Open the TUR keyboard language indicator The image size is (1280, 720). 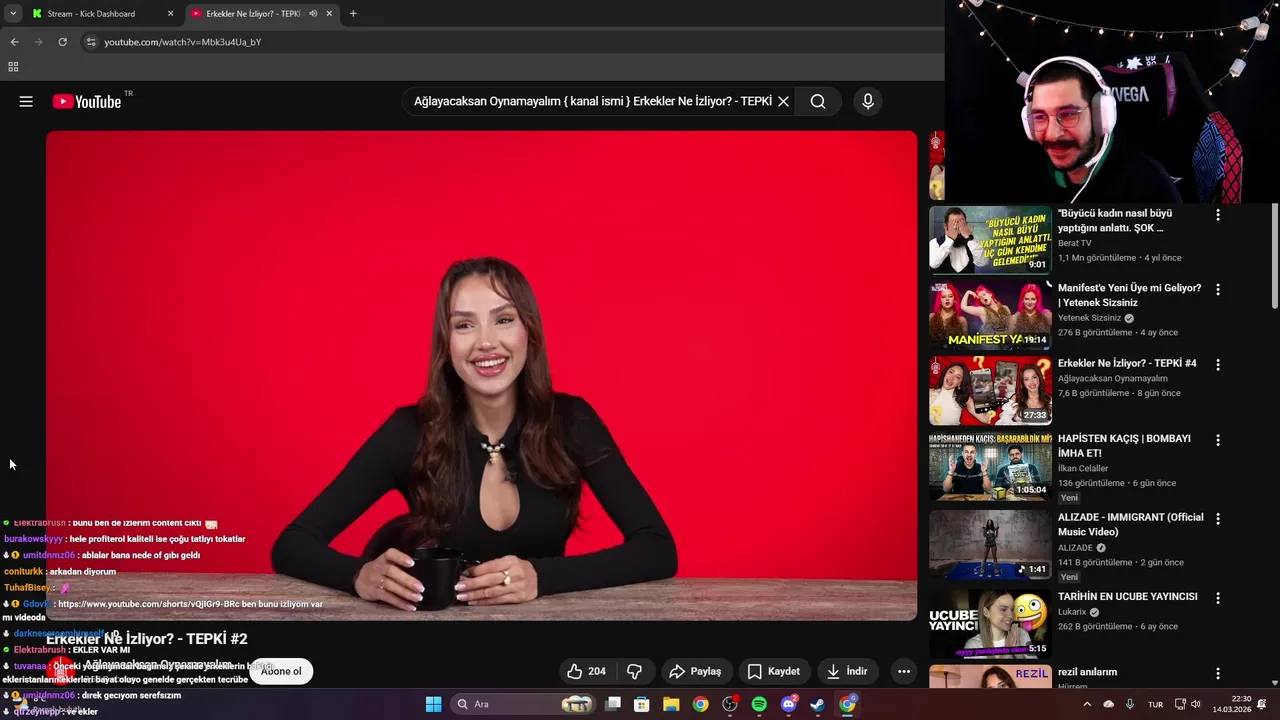click(x=1155, y=704)
